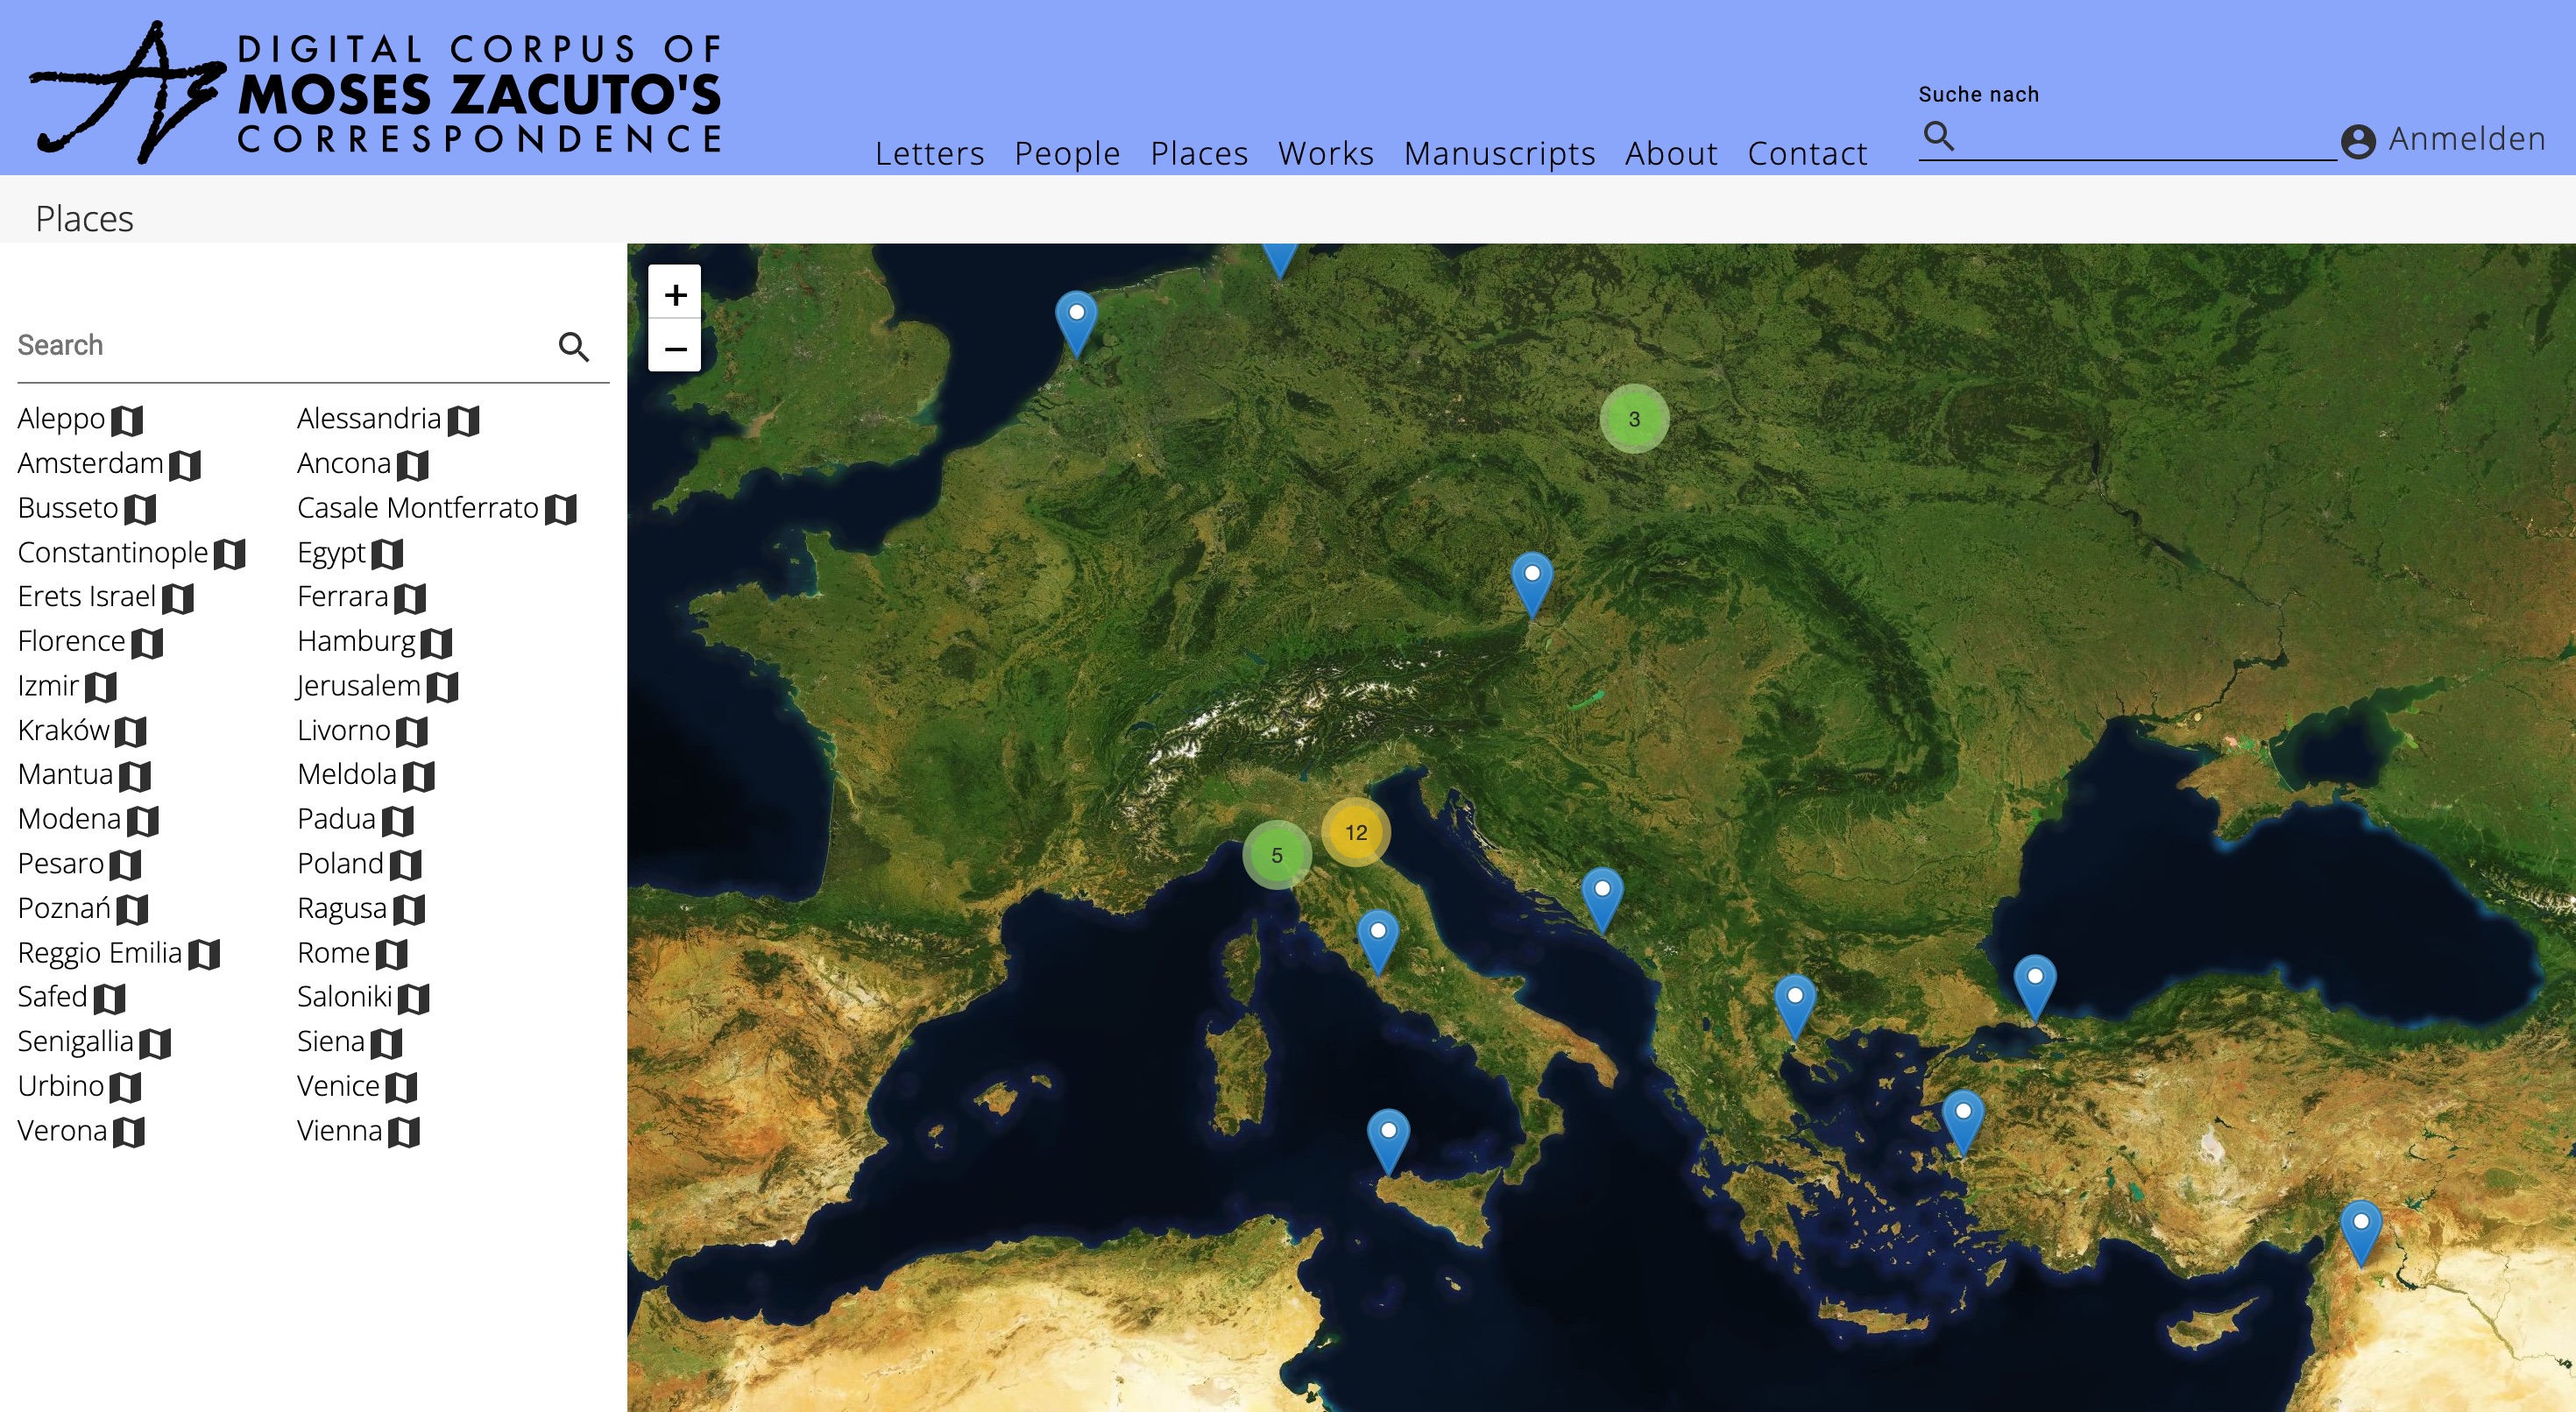Screen dimensions: 2576x1412
Task: Expand the yellow cluster of 12 markers
Action: [1355, 832]
